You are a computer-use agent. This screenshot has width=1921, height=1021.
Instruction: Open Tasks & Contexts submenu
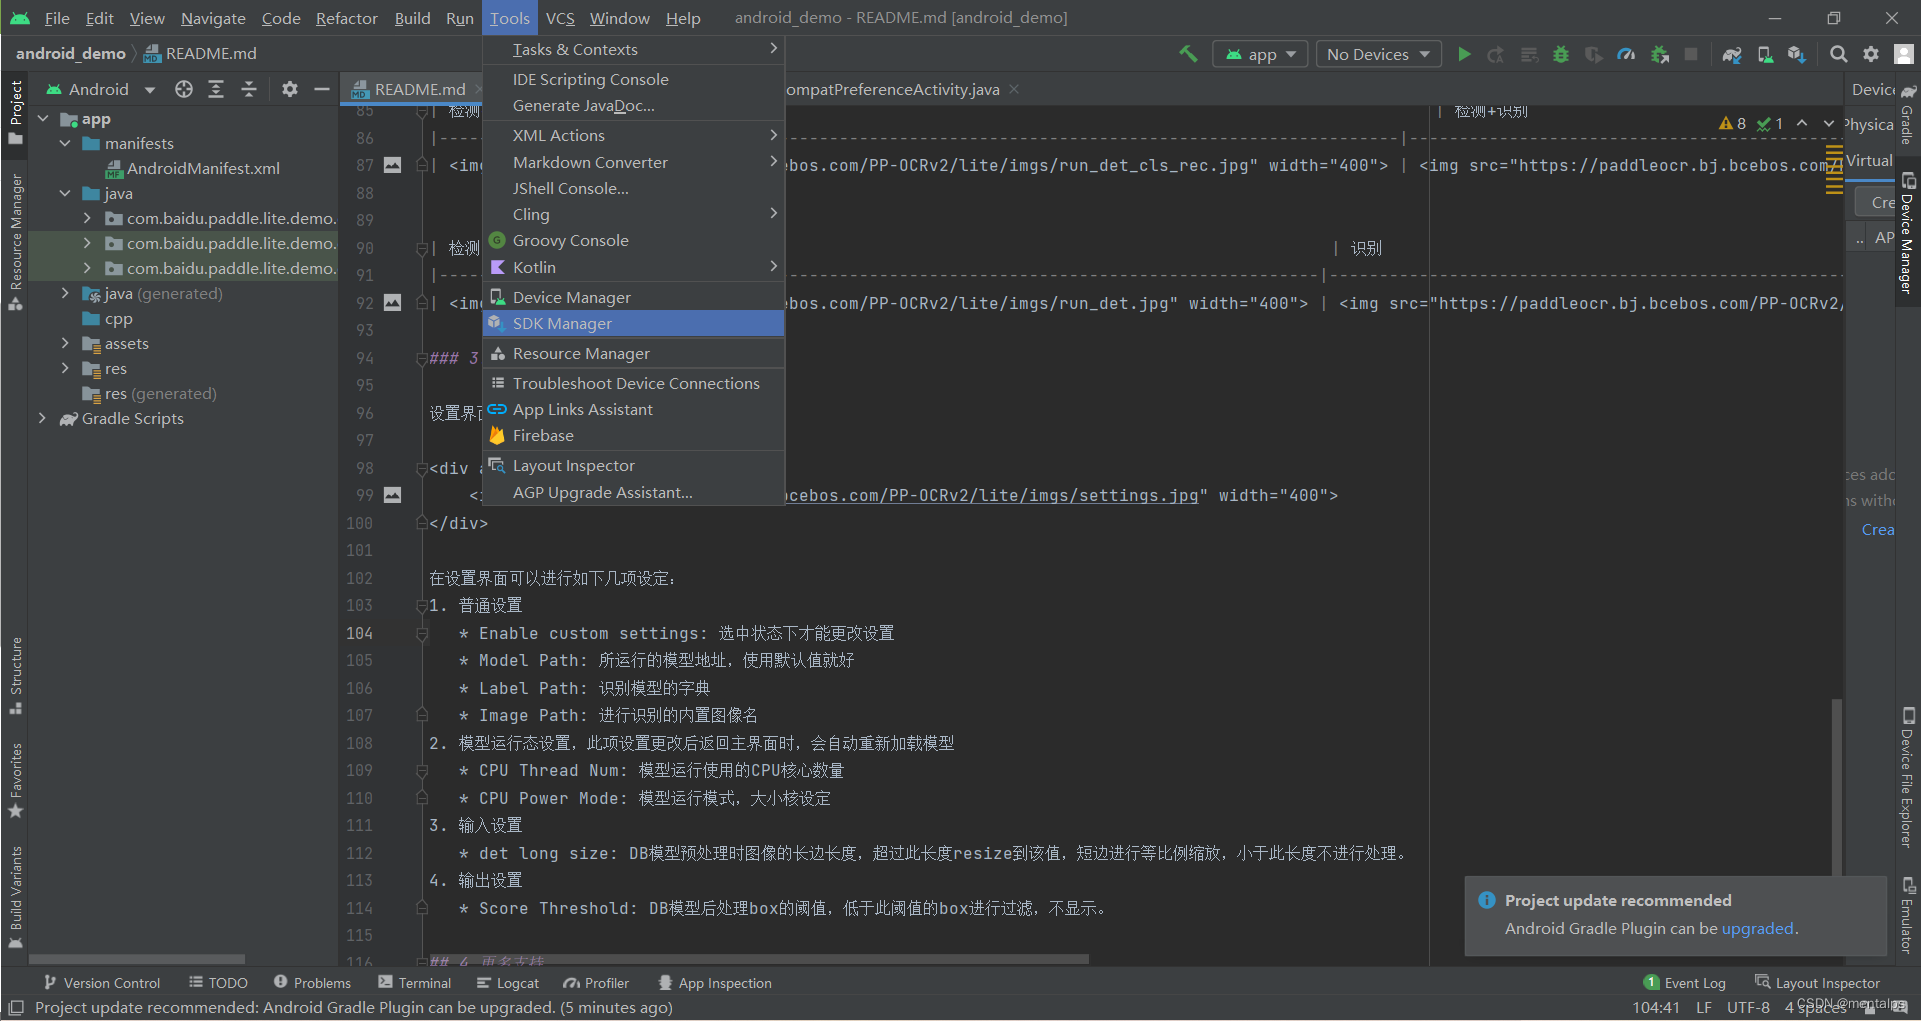[x=633, y=50]
